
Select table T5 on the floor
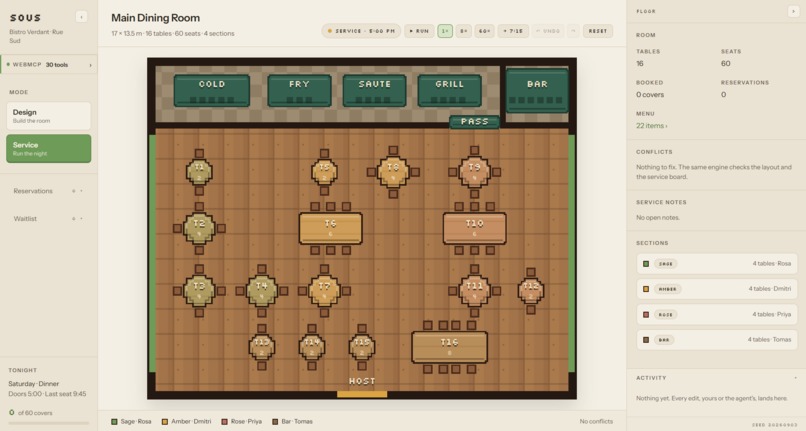tap(324, 172)
